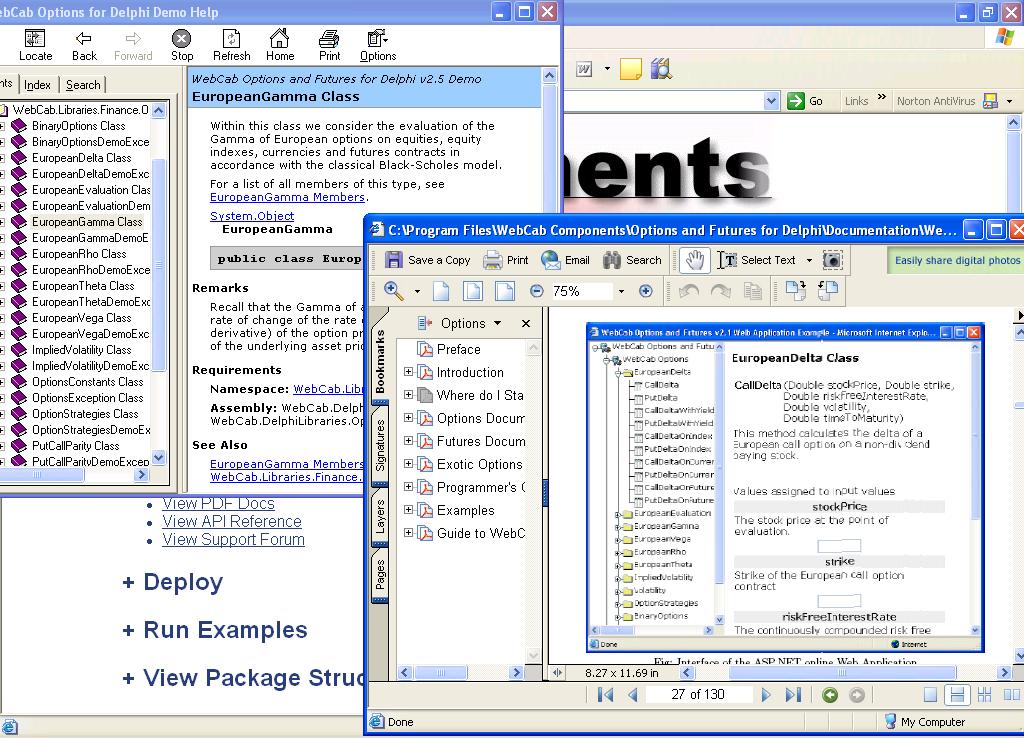Screen dimensions: 1024x738
Task: Click the Go button in browser address bar
Action: coord(805,101)
